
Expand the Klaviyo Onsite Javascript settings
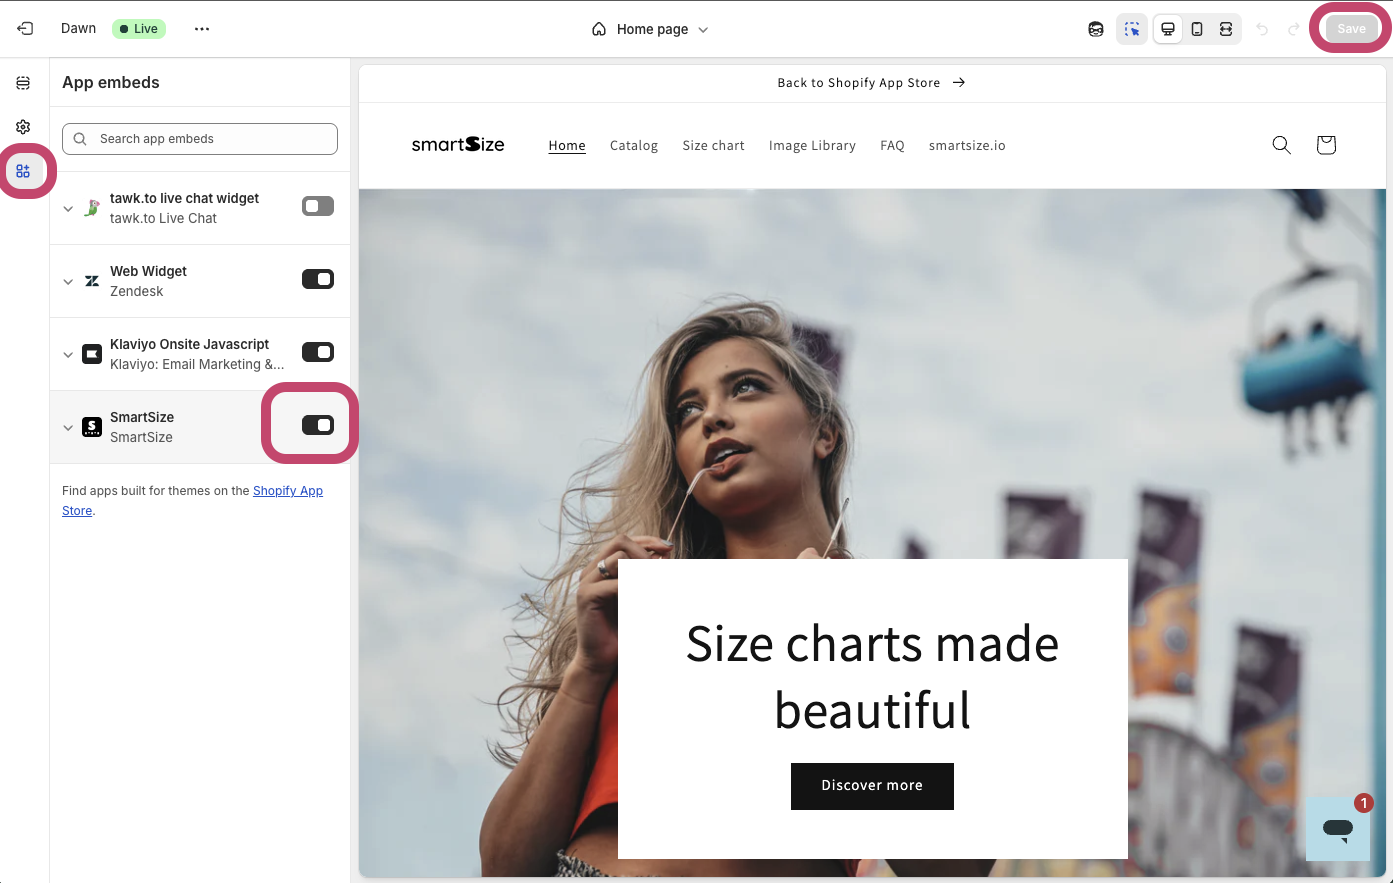[68, 354]
